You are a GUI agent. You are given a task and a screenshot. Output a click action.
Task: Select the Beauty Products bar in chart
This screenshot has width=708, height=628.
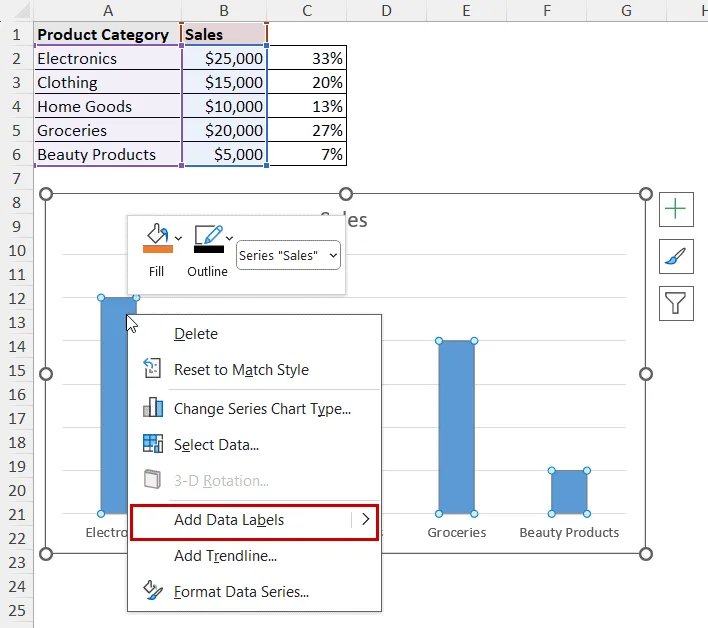pos(569,492)
